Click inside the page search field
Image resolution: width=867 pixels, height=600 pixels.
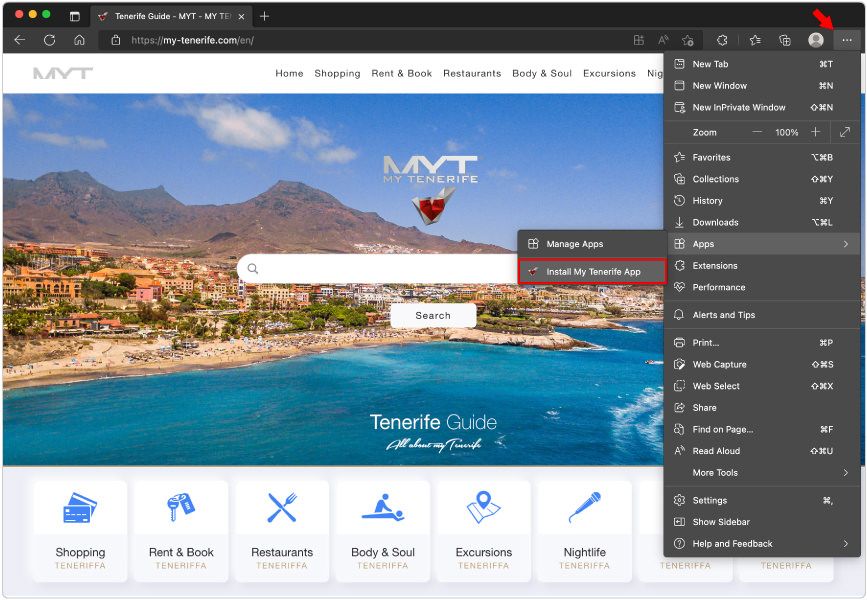click(x=380, y=269)
